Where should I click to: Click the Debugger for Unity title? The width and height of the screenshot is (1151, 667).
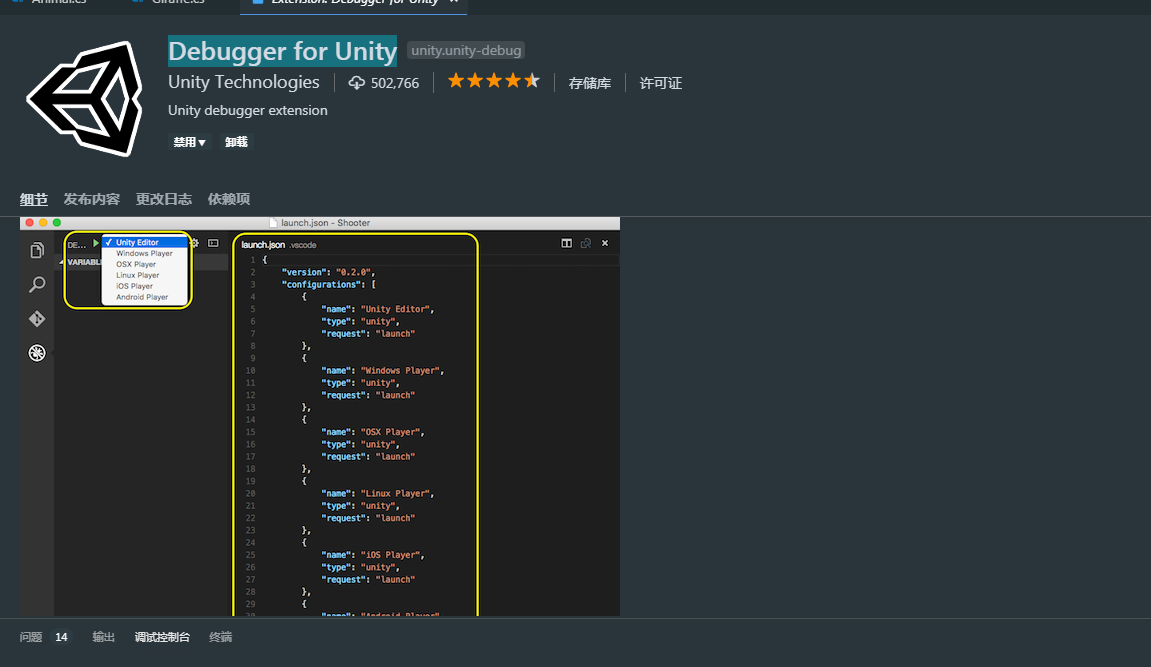point(283,51)
